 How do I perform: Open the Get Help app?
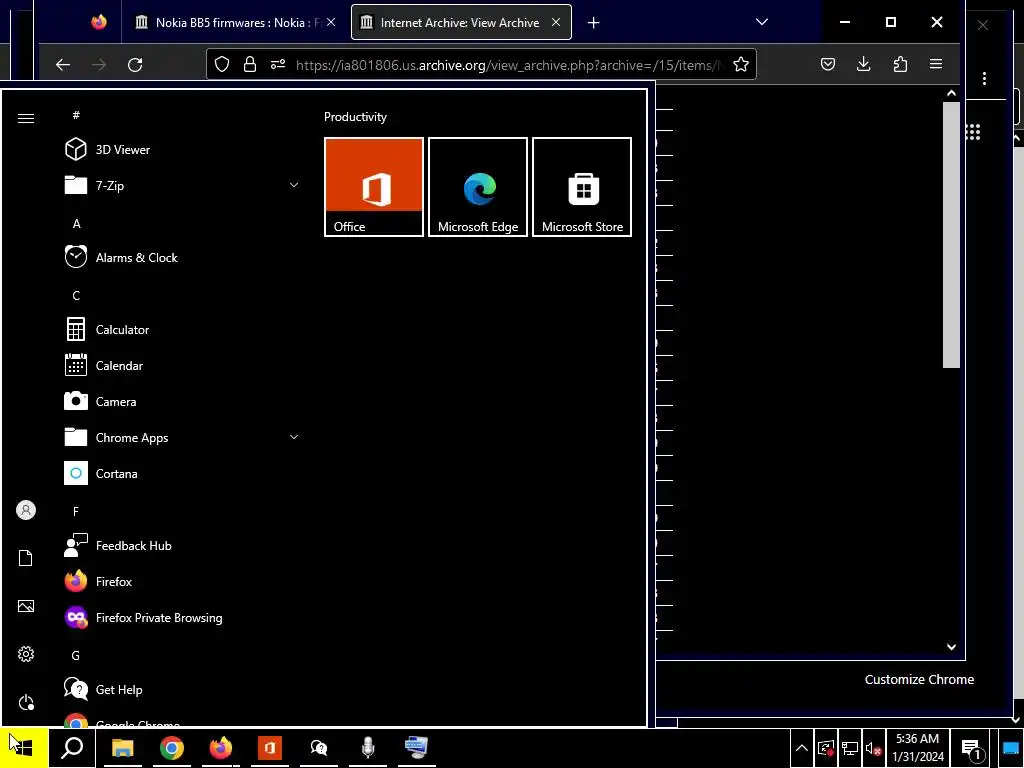(x=182, y=690)
